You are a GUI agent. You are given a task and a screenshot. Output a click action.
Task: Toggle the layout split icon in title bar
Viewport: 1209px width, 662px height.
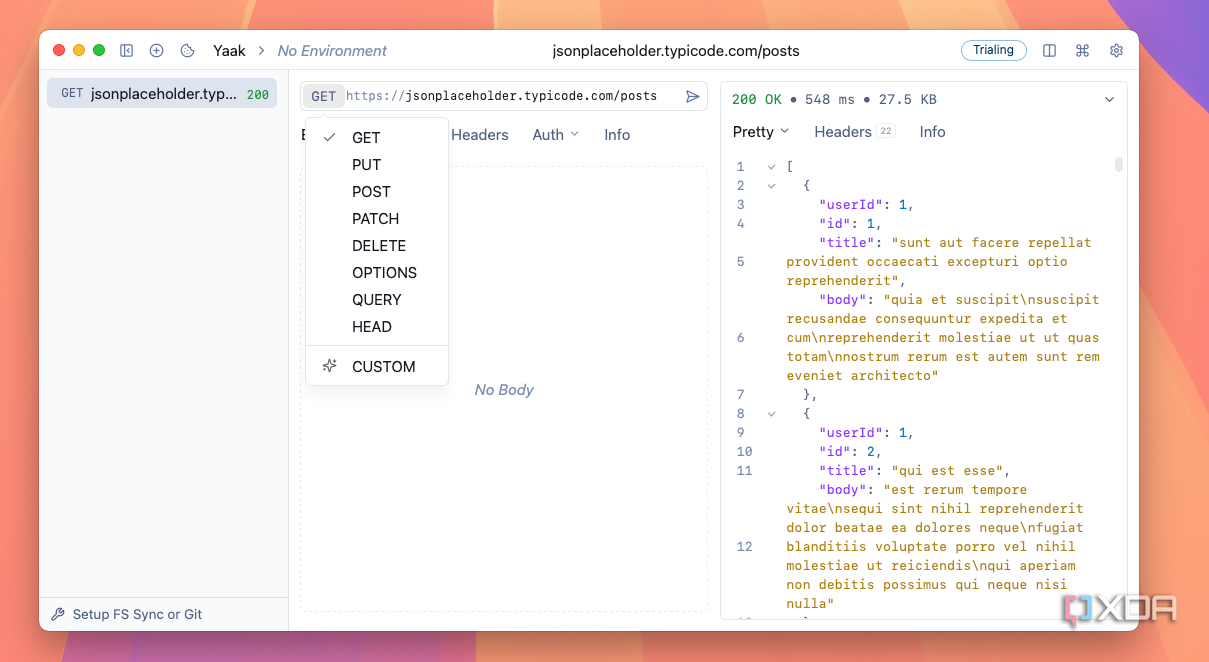1049,50
